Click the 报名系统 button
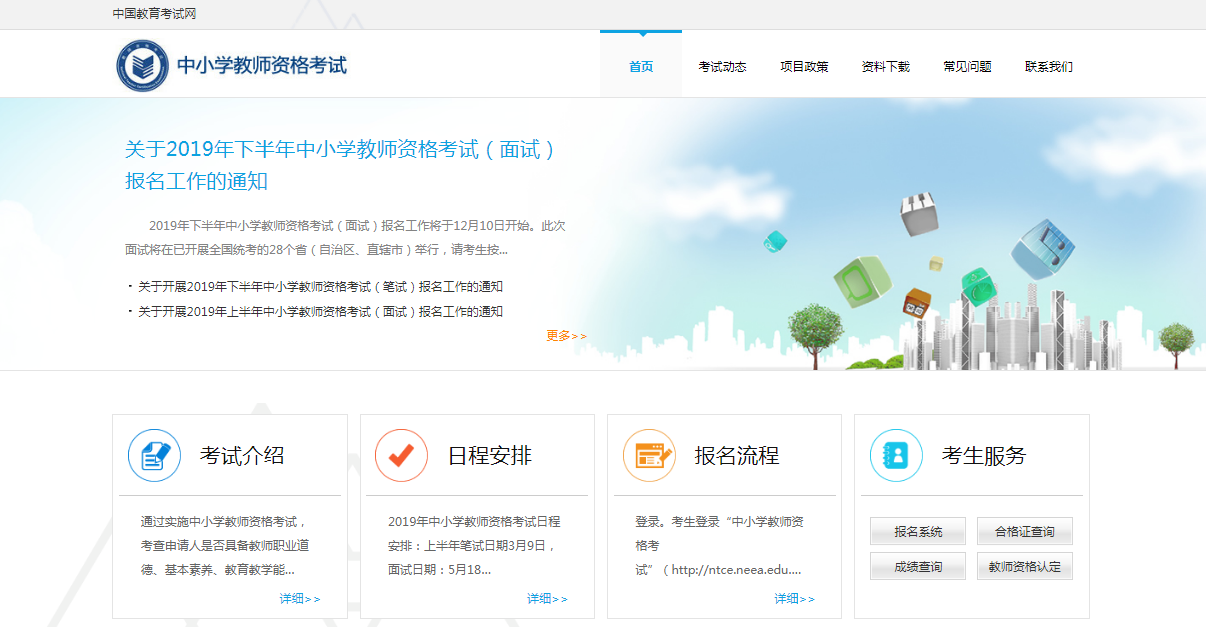 [917, 531]
